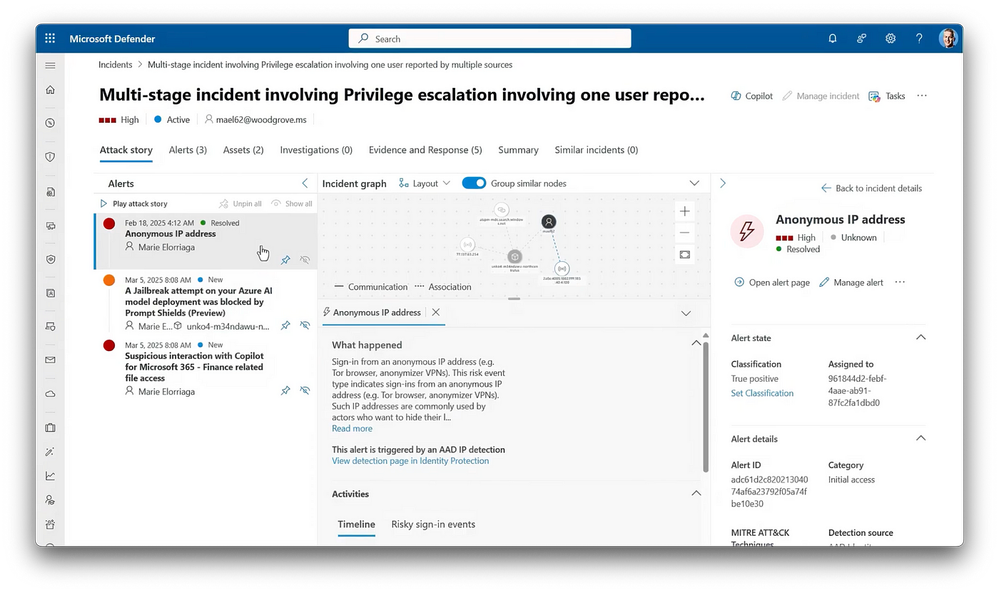Image resolution: width=999 pixels, height=593 pixels.
Task: Open more options ellipsis beside Tasks
Action: tap(922, 96)
